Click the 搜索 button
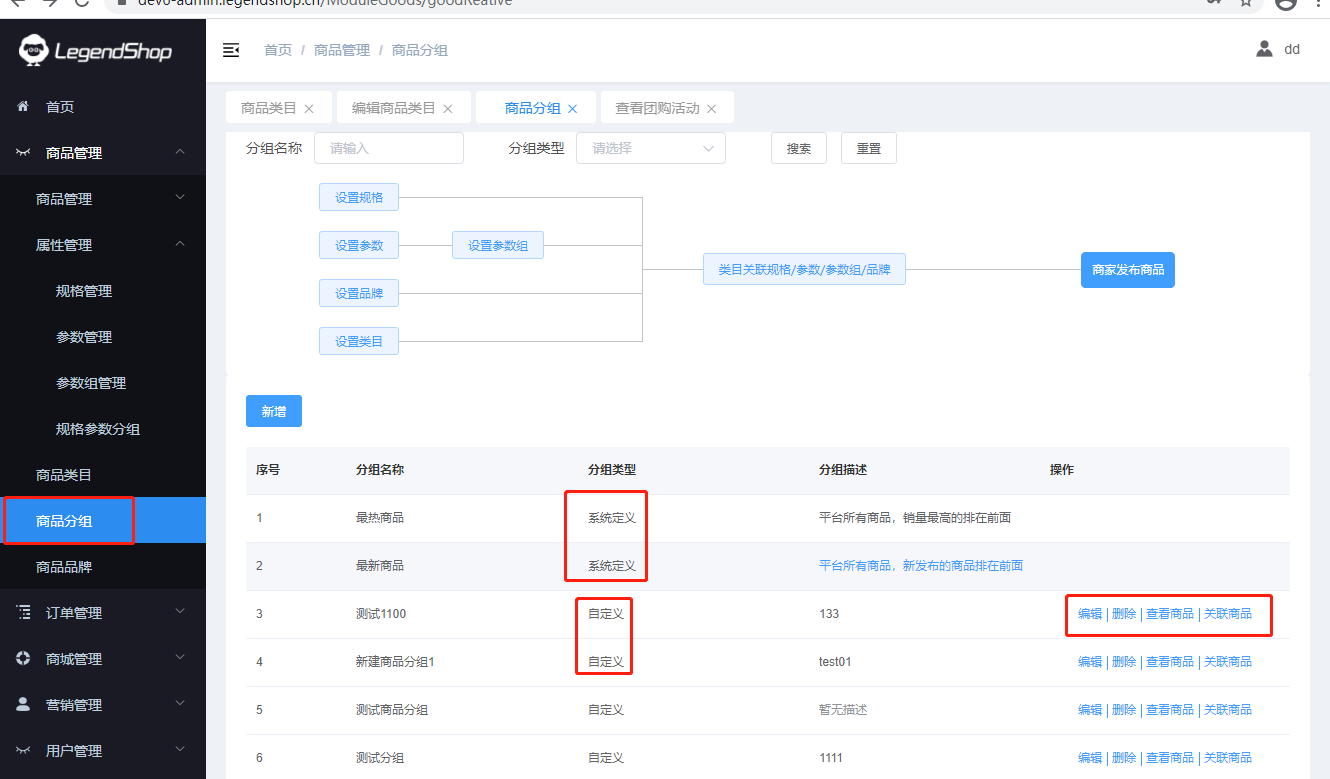Screen dimensions: 1330x779 click(x=798, y=148)
